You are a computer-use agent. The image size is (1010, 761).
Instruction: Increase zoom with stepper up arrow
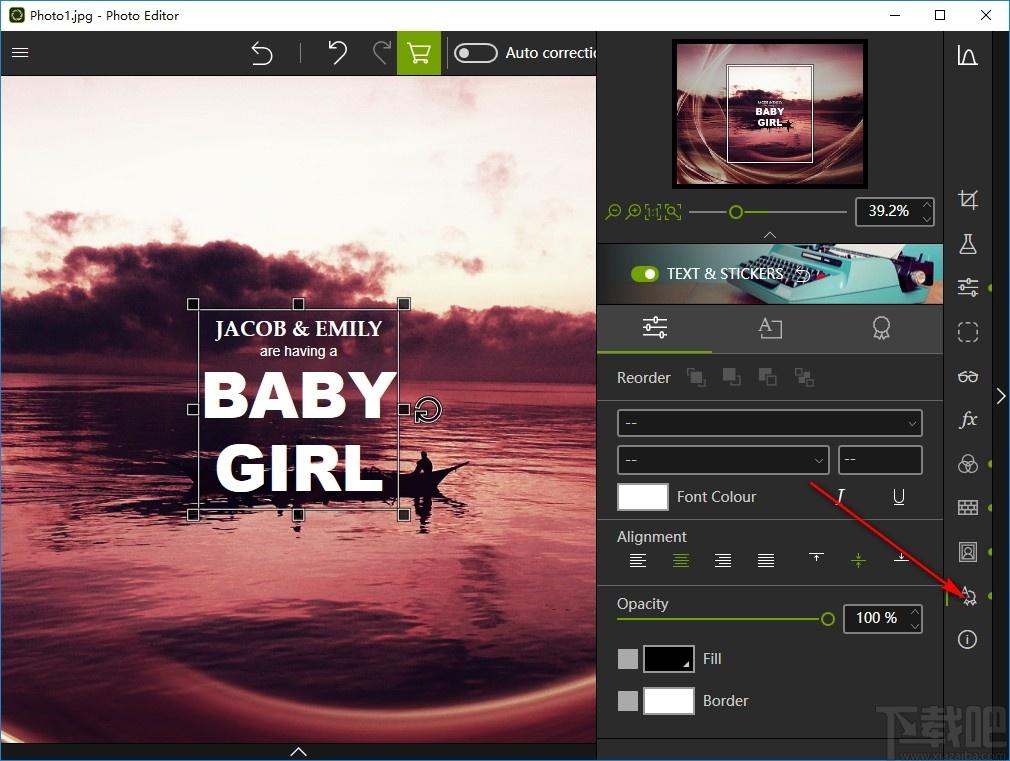pyautogui.click(x=927, y=205)
